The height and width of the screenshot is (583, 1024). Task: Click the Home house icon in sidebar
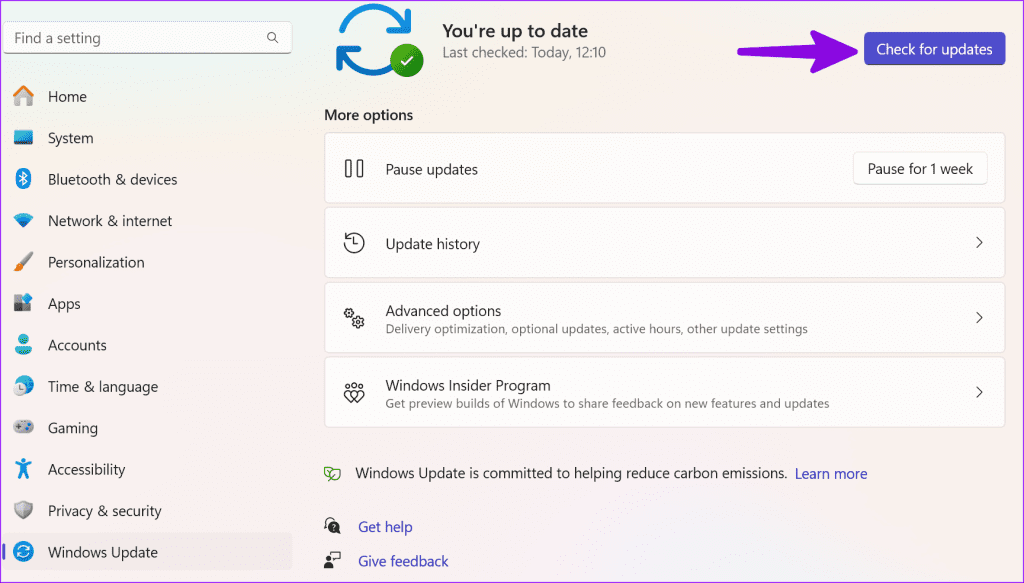[24, 96]
